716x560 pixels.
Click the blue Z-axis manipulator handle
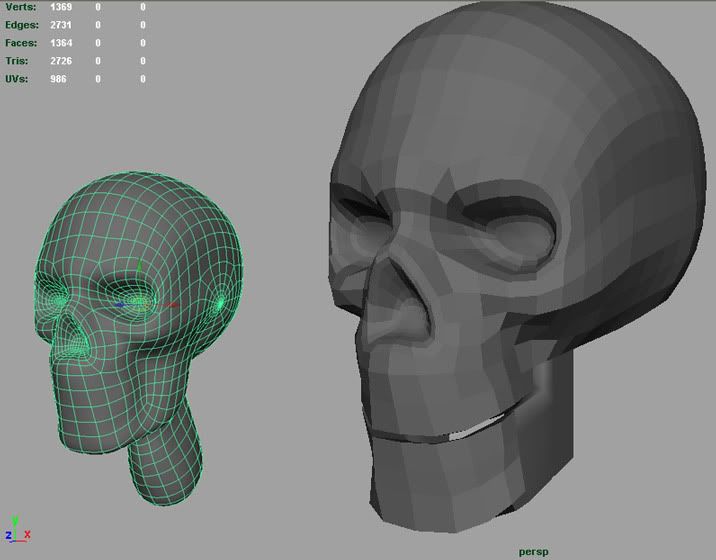[120, 304]
